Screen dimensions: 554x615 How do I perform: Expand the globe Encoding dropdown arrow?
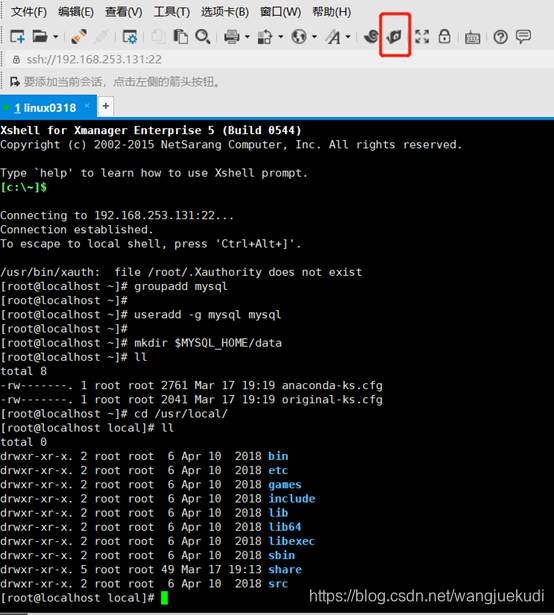[314, 37]
